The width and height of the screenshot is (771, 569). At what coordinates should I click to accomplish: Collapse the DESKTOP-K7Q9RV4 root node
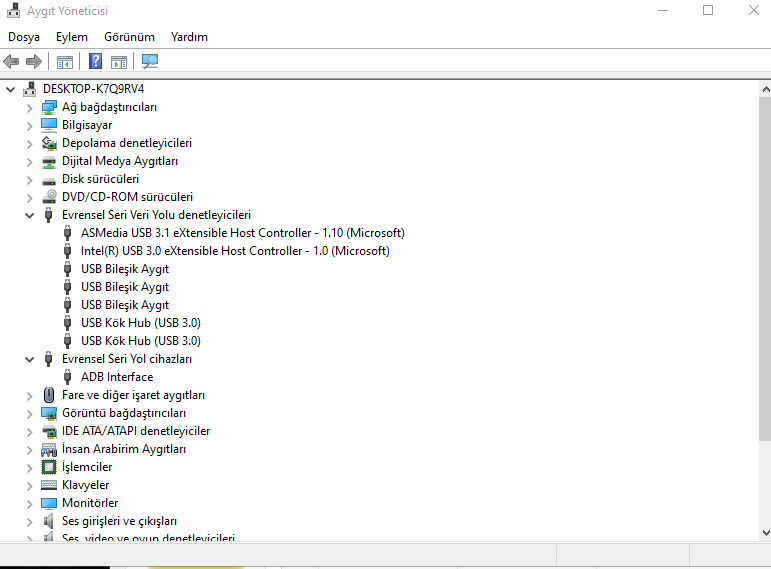[x=11, y=89]
